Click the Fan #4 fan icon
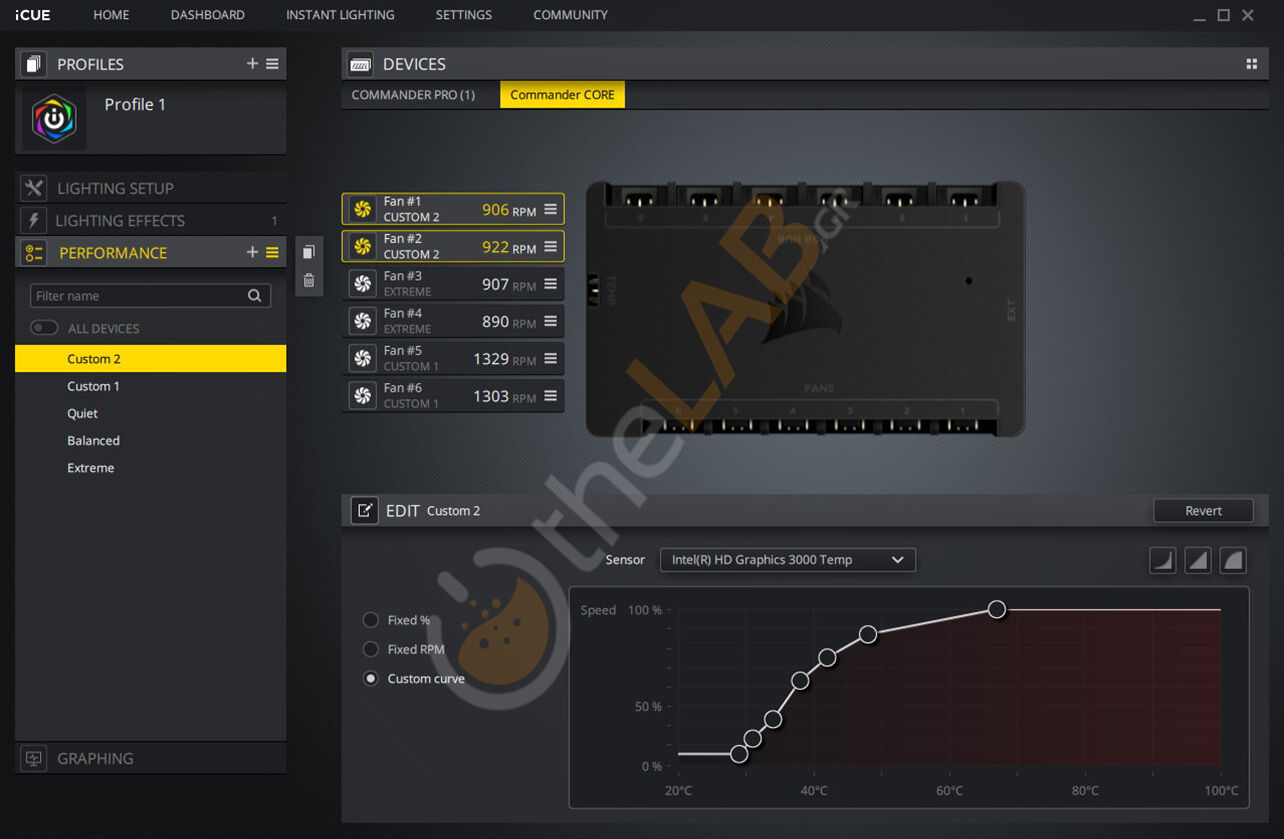 tap(363, 321)
